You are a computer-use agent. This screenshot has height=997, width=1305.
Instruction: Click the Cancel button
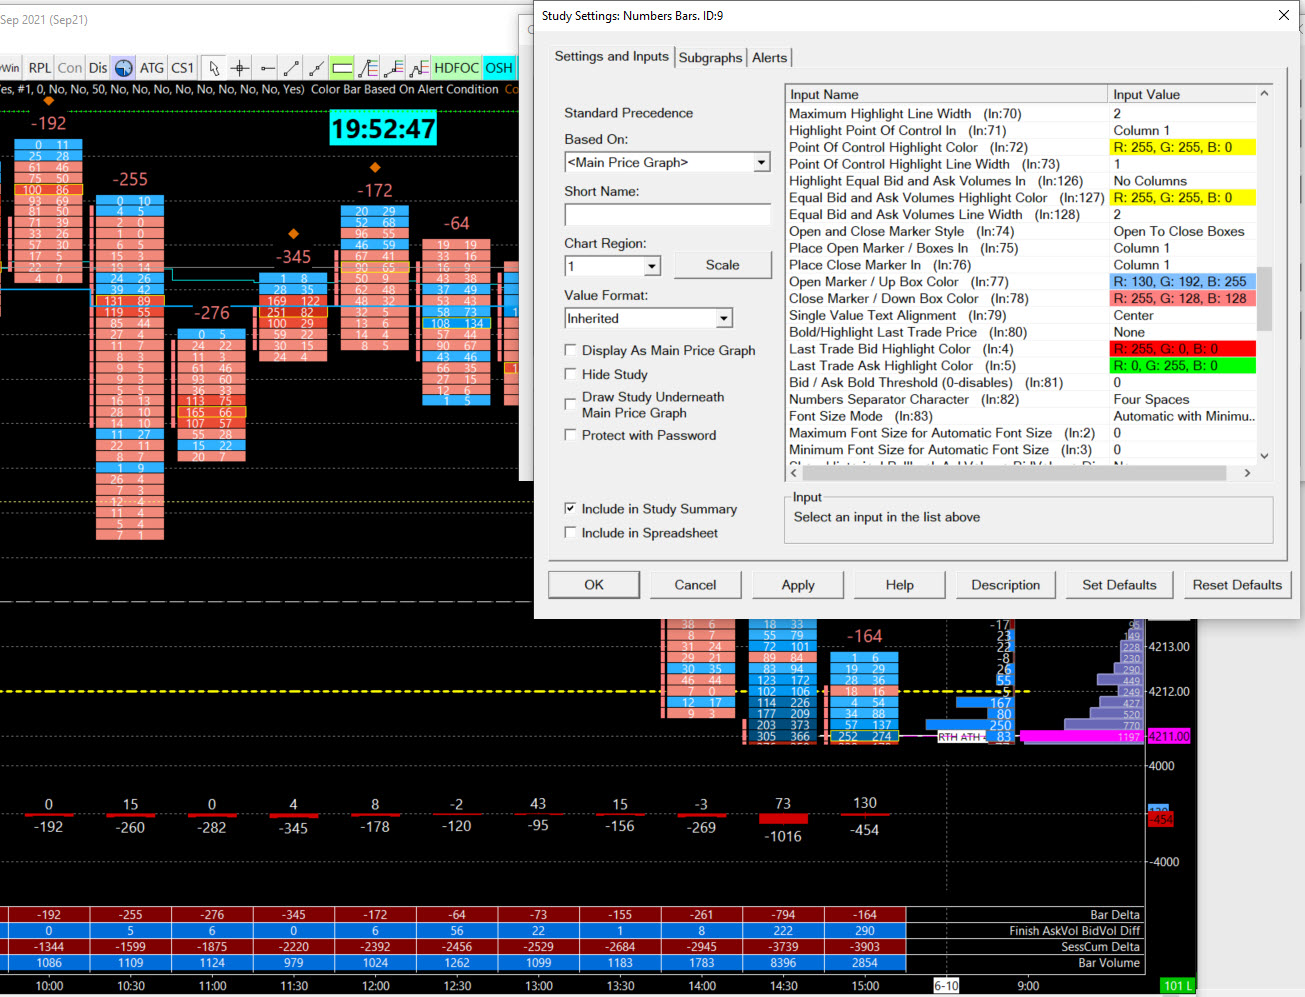[695, 585]
